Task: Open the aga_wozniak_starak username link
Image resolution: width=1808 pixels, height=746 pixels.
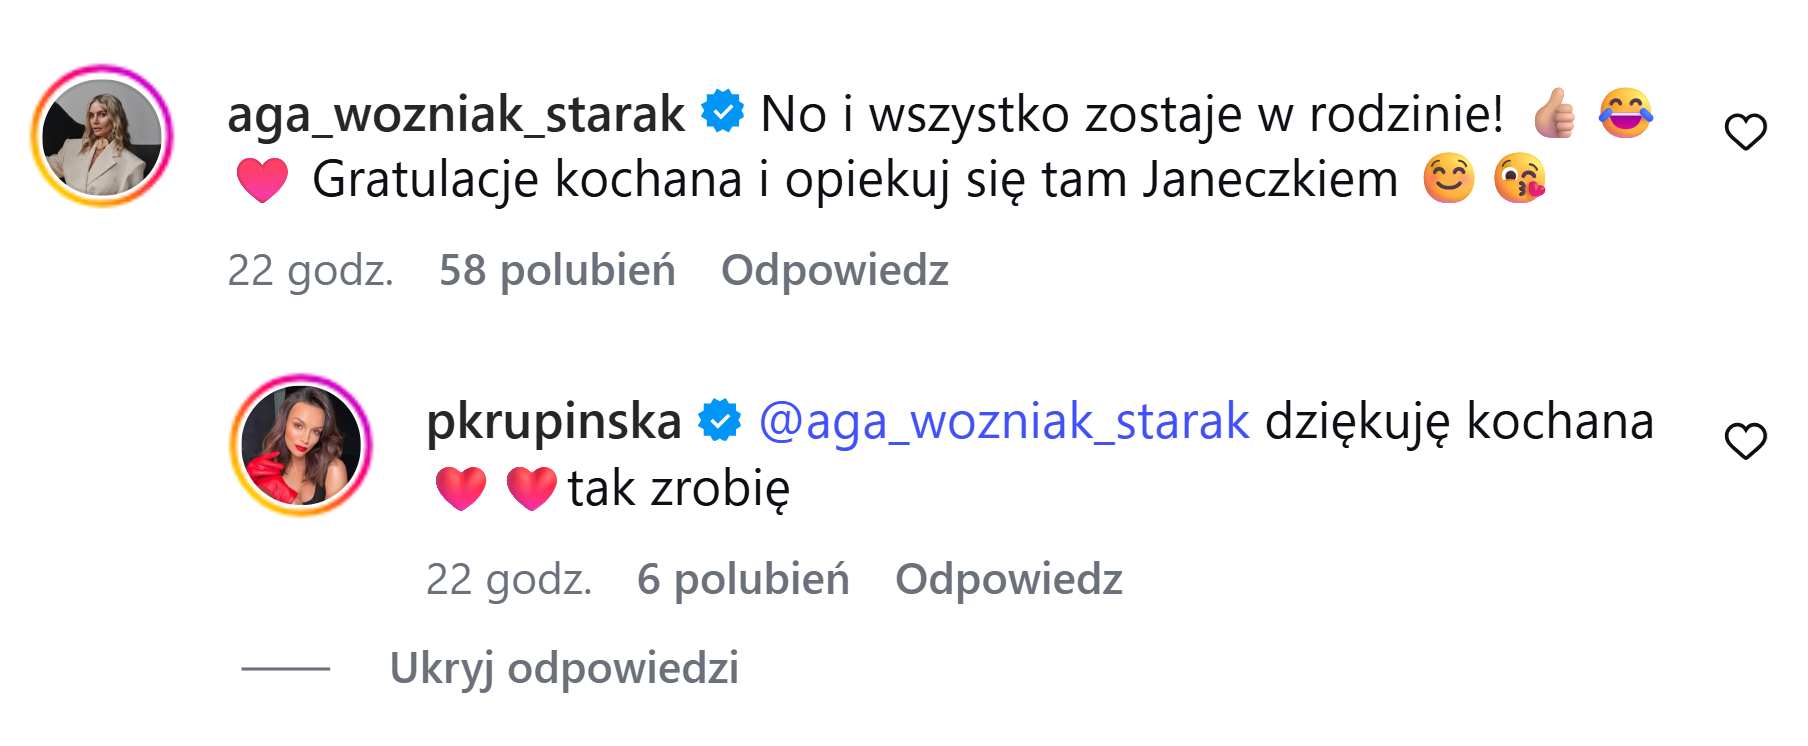Action: pyautogui.click(x=455, y=114)
